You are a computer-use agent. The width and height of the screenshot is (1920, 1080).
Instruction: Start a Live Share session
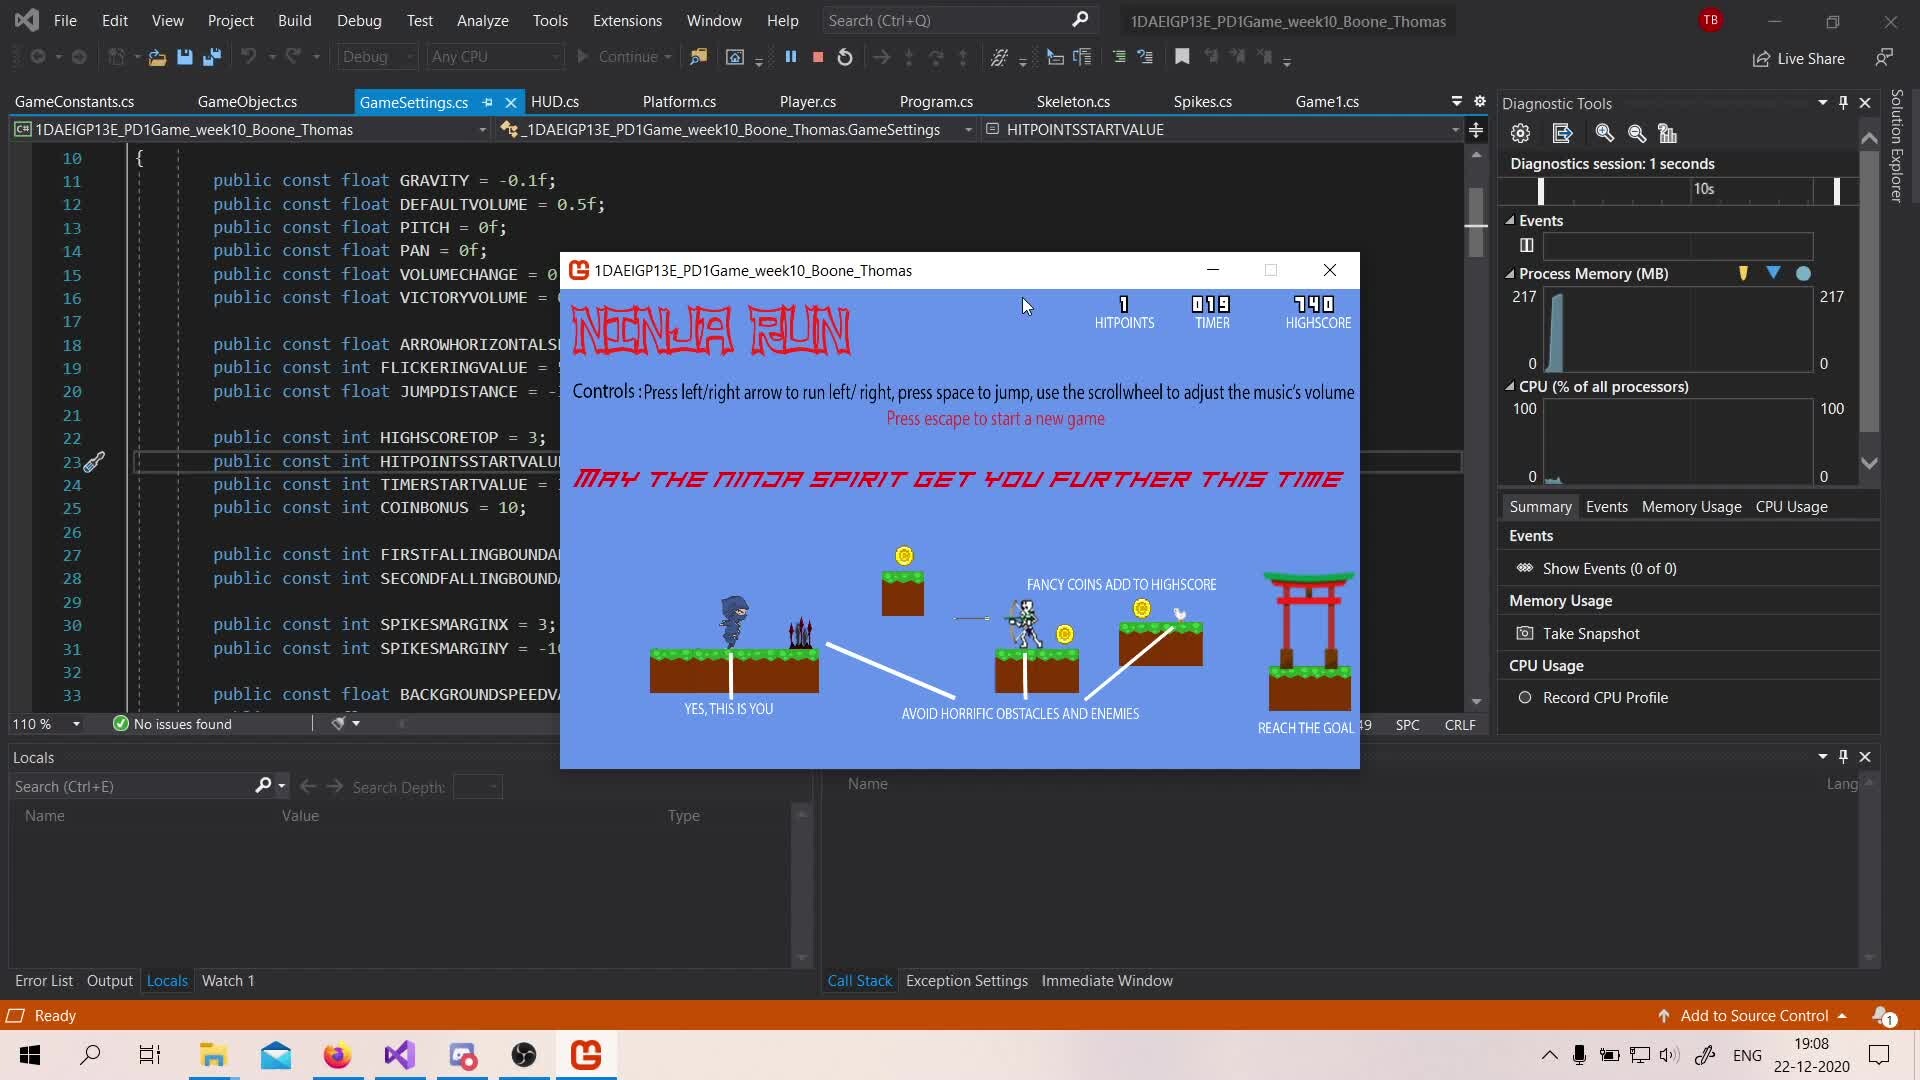[1798, 59]
